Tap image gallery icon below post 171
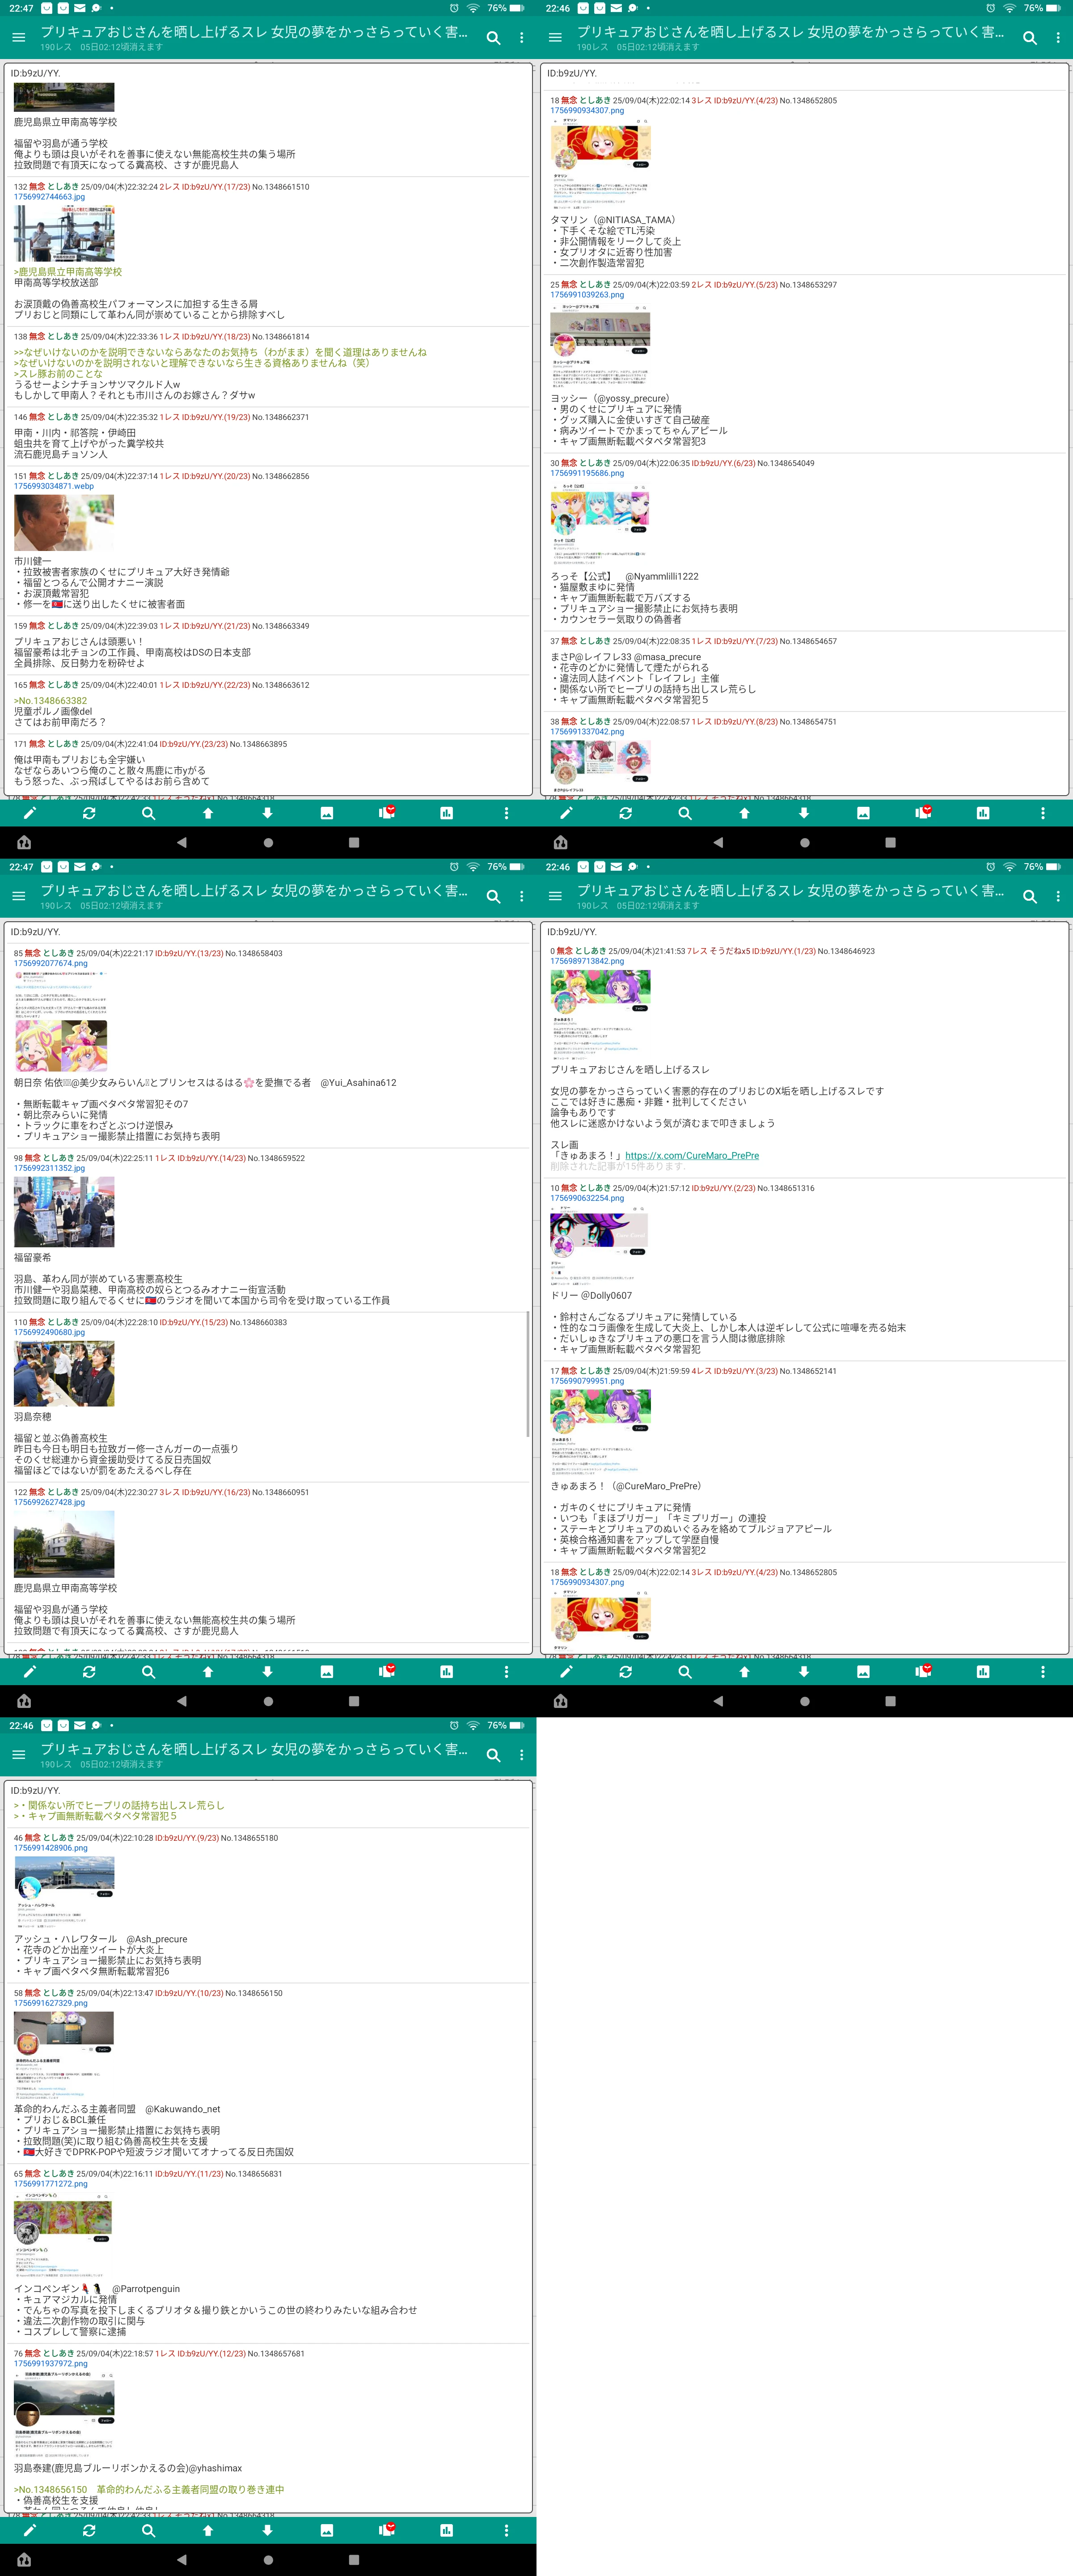Screen dimensions: 1073x2576 pyautogui.click(x=326, y=813)
